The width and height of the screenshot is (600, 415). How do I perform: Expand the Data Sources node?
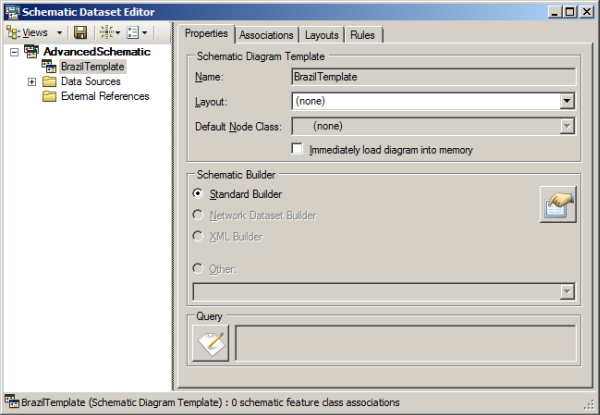click(x=32, y=81)
